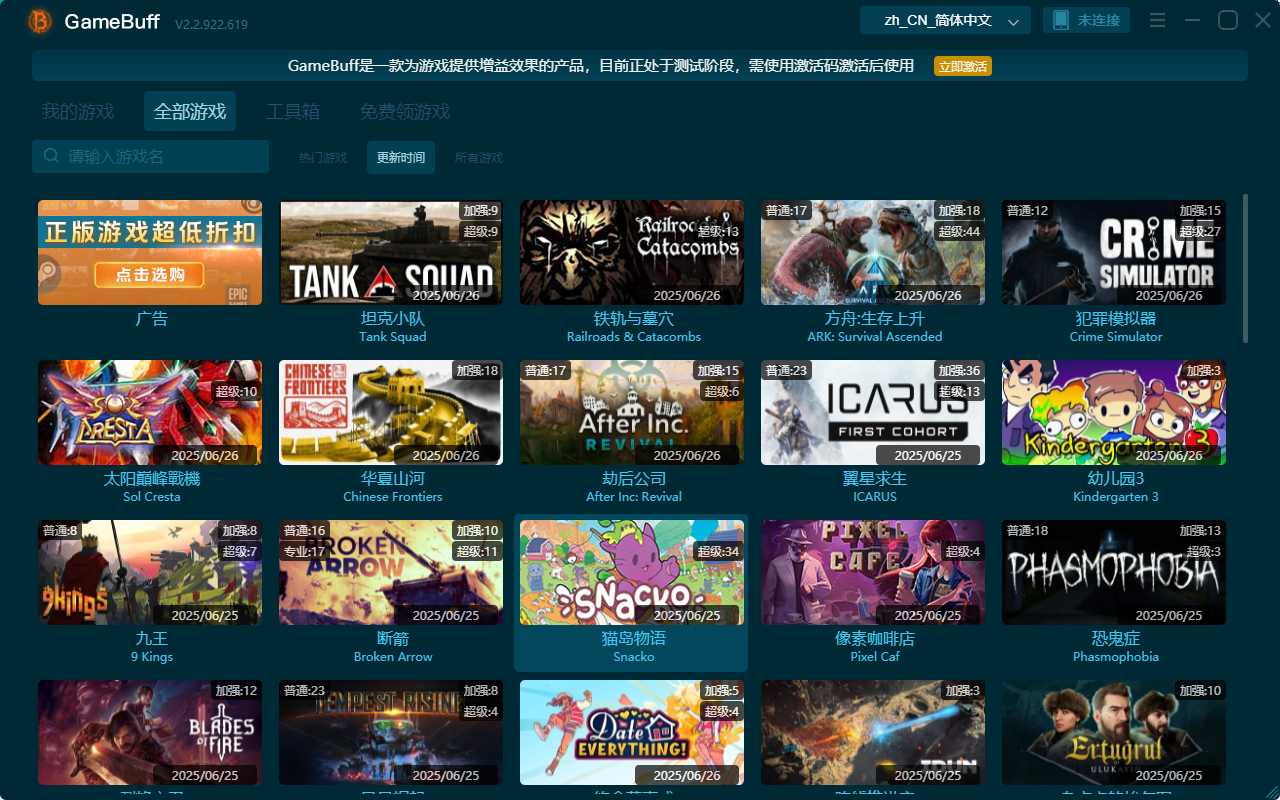Click the 超级:44 badge on ARK card
This screenshot has height=800, width=1280.
click(958, 232)
